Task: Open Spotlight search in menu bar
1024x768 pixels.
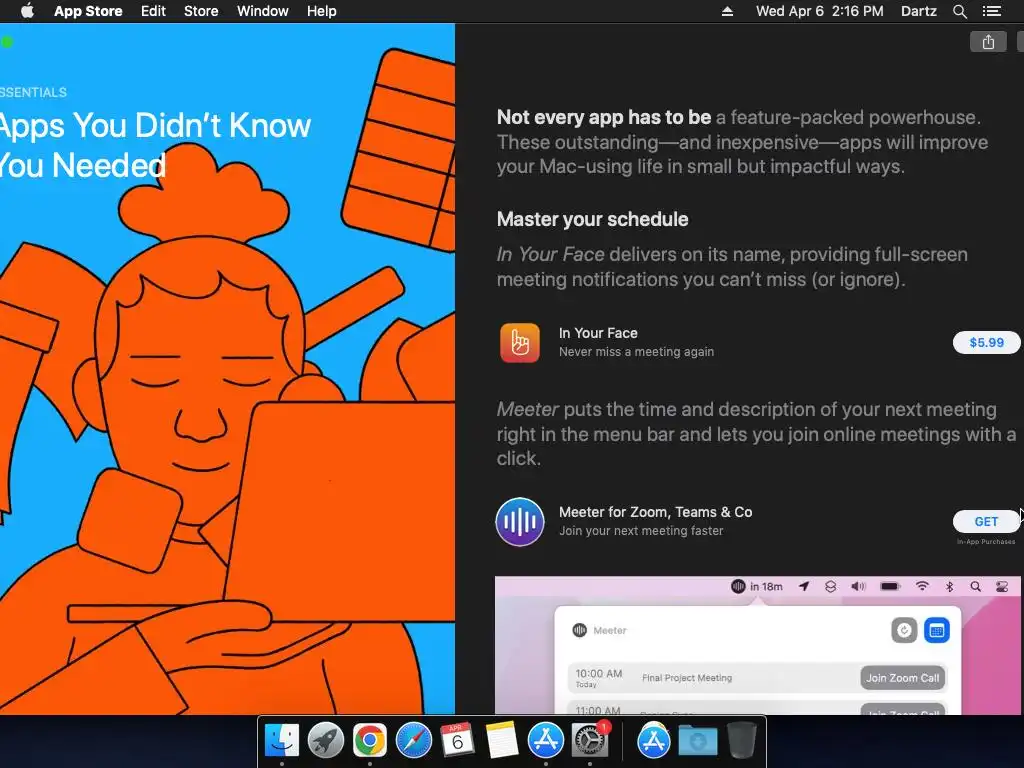Action: [959, 11]
